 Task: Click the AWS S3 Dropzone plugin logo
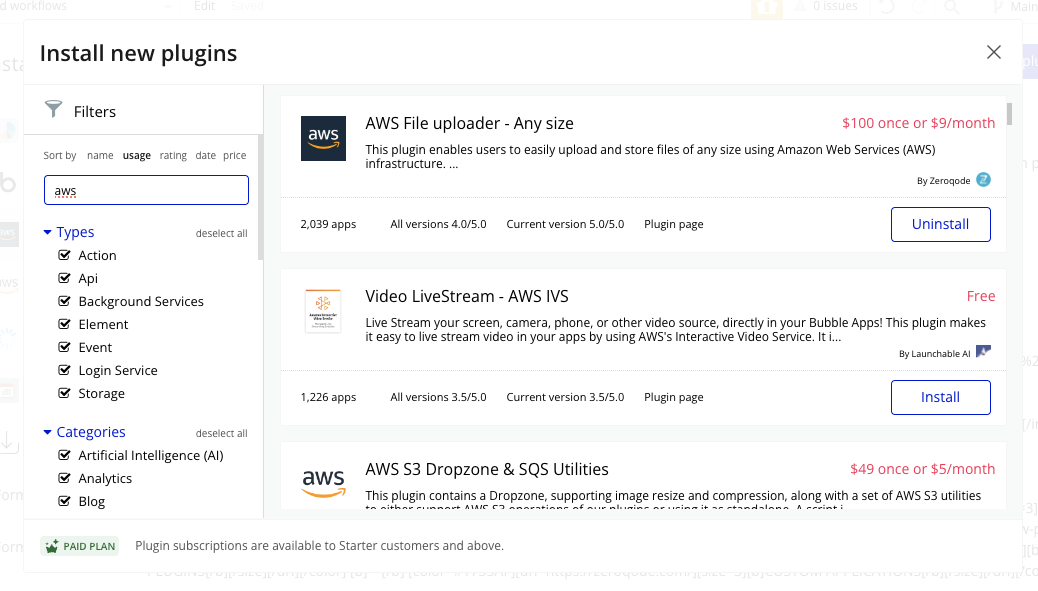(323, 482)
